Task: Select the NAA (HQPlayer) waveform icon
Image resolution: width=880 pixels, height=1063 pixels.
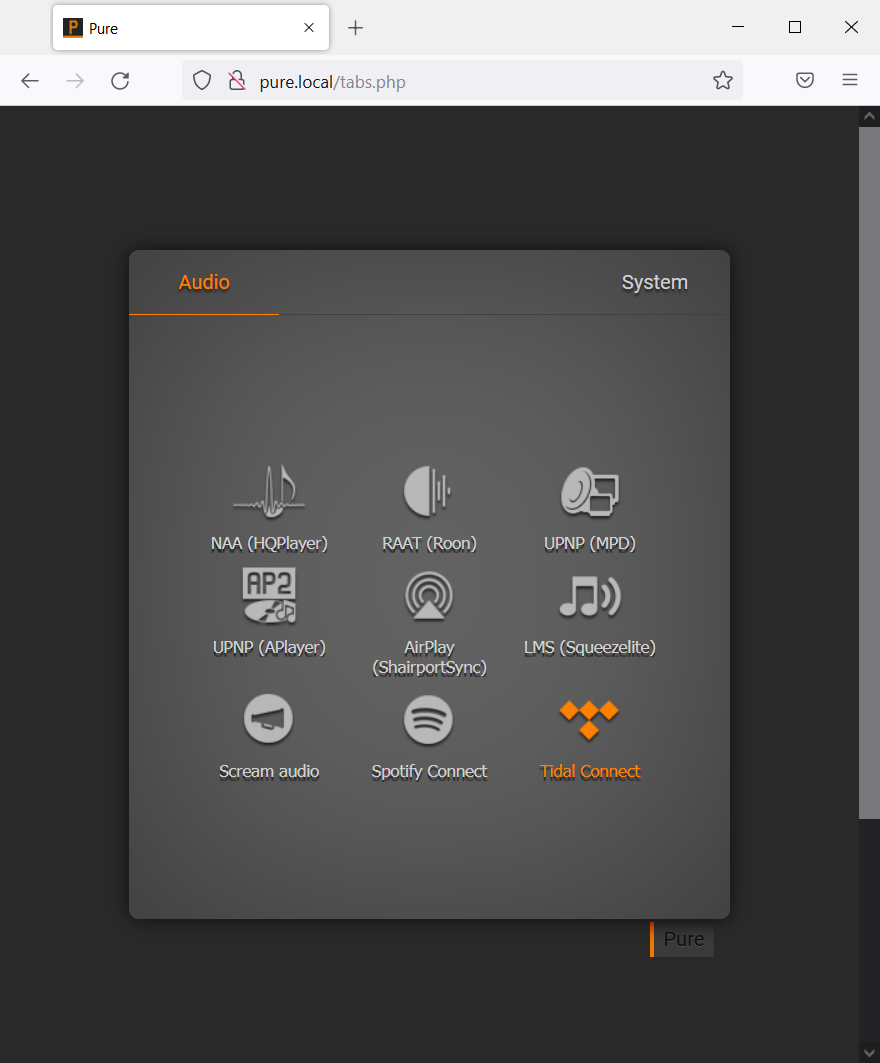Action: 269,492
